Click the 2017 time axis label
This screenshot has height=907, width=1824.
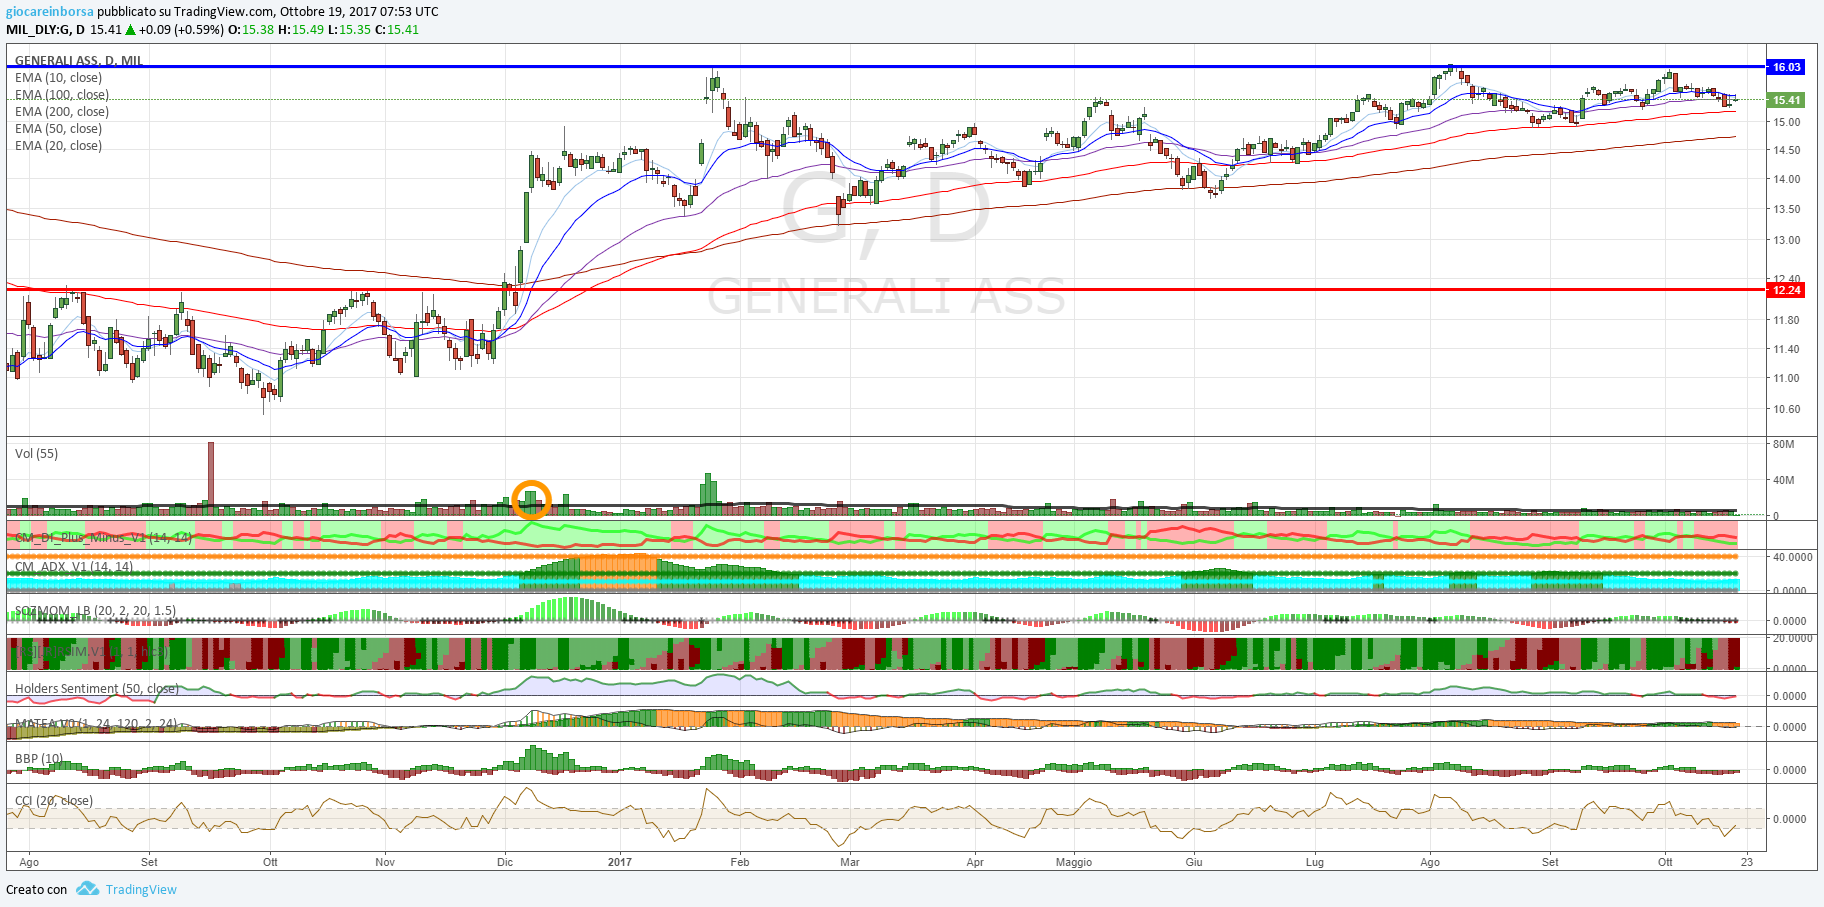(620, 862)
